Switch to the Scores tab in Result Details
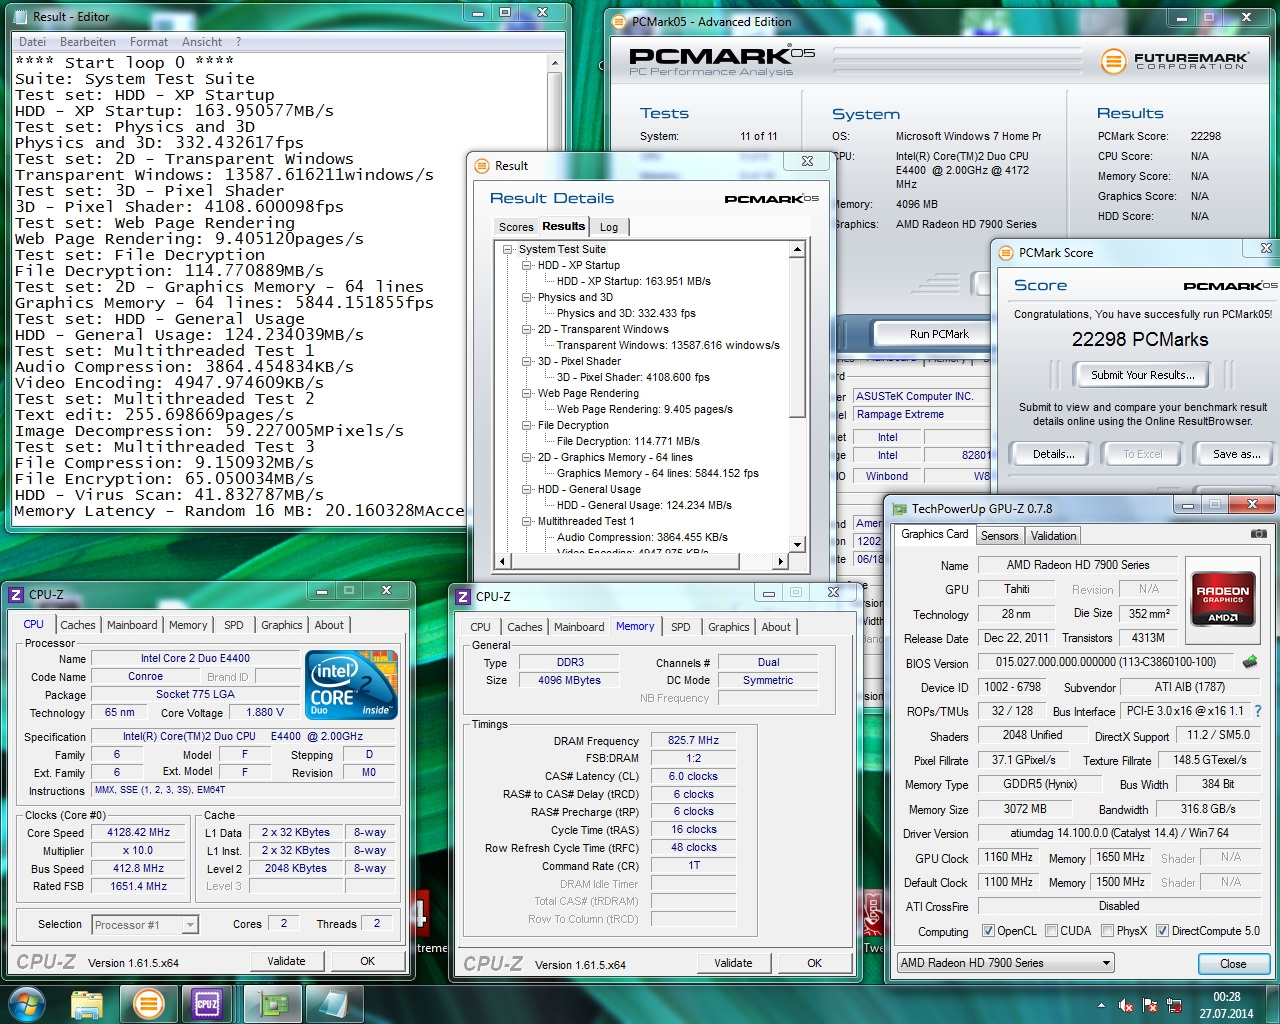Screen dimensions: 1280x1024 click(516, 227)
